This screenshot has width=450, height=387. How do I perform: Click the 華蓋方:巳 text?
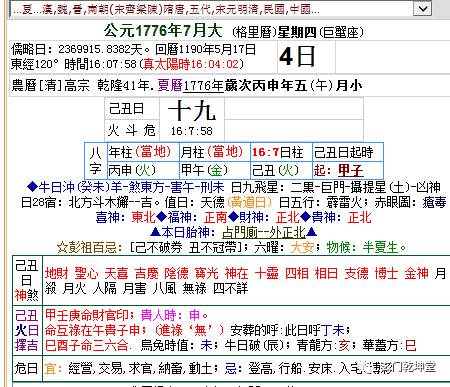tap(389, 345)
